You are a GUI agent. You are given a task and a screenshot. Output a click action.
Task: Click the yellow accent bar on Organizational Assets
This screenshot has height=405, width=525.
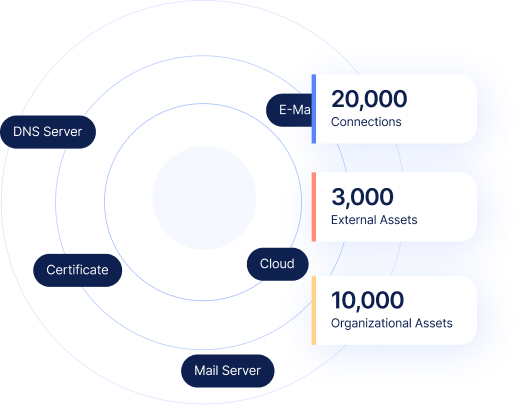coord(314,310)
